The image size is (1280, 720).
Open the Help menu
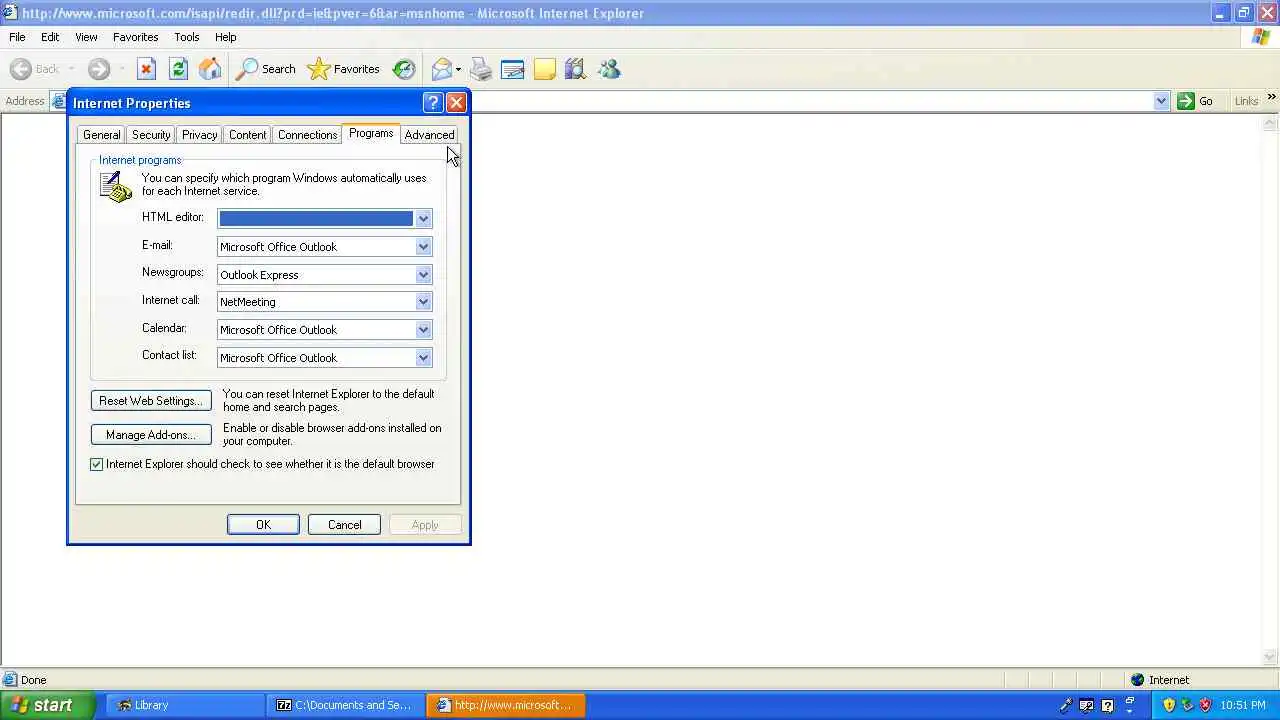(226, 37)
